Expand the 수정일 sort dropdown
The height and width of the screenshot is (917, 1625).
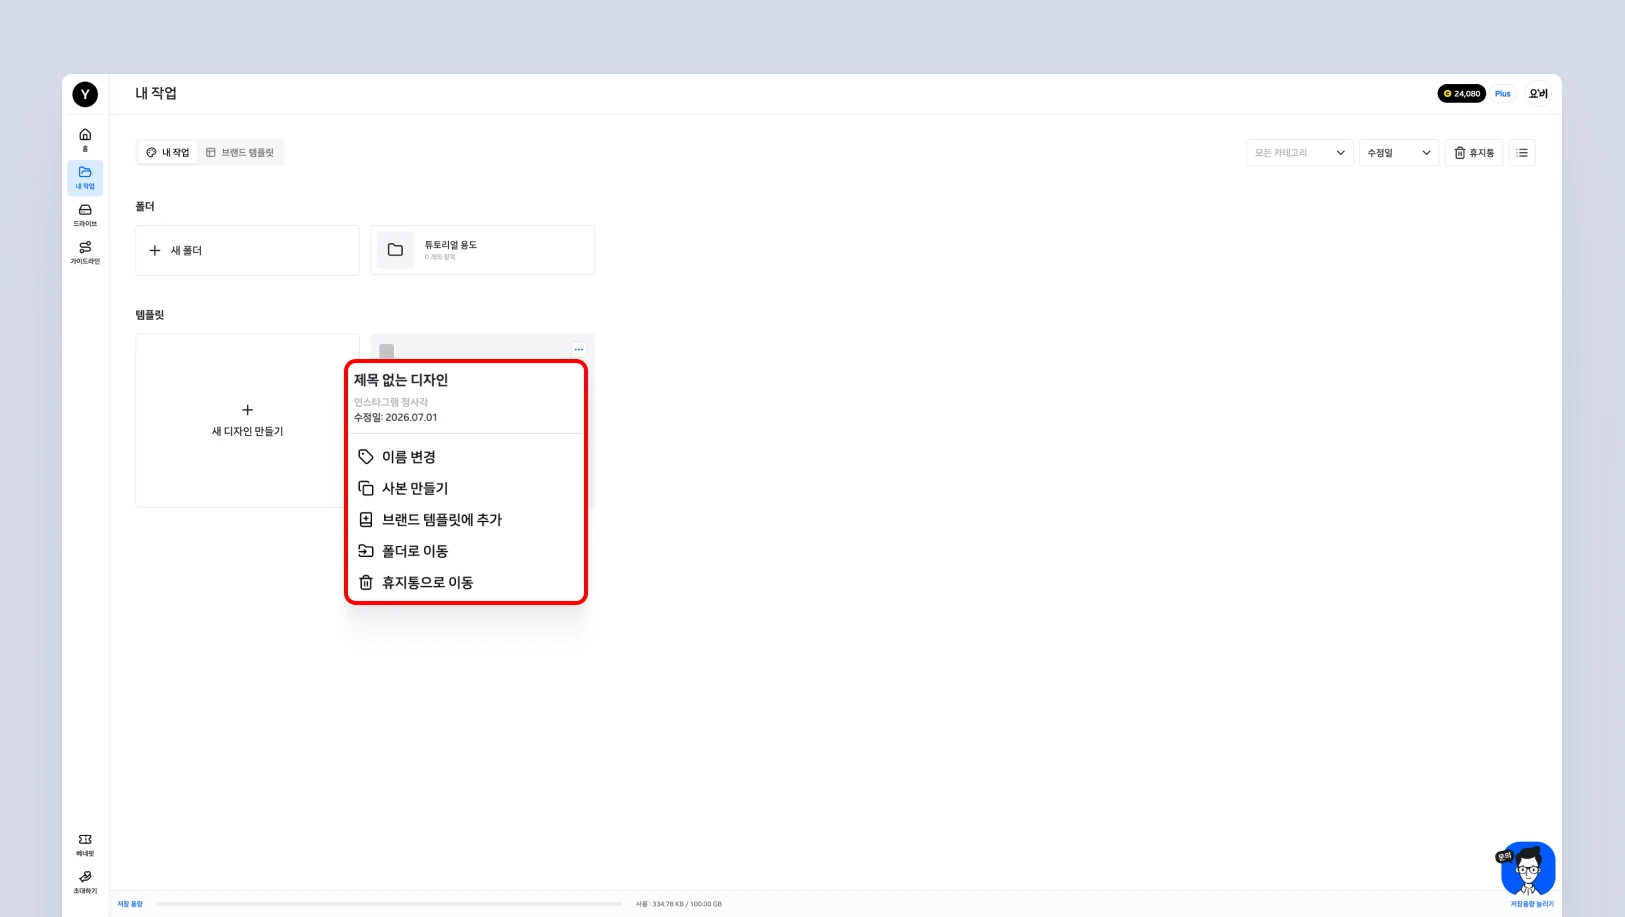pos(1399,153)
